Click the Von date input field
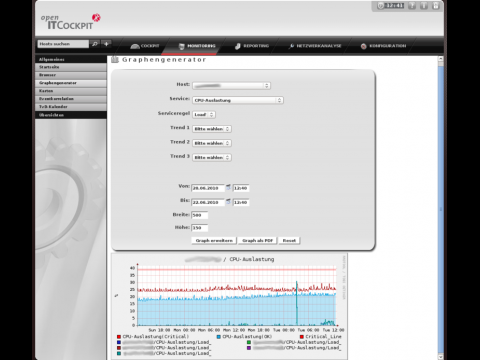This screenshot has height=360, width=480. [x=208, y=188]
